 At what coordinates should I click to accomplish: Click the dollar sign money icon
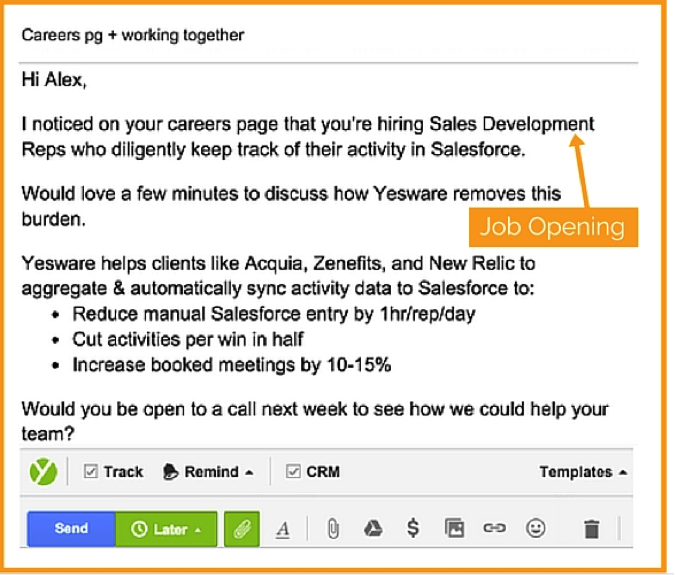(x=413, y=528)
